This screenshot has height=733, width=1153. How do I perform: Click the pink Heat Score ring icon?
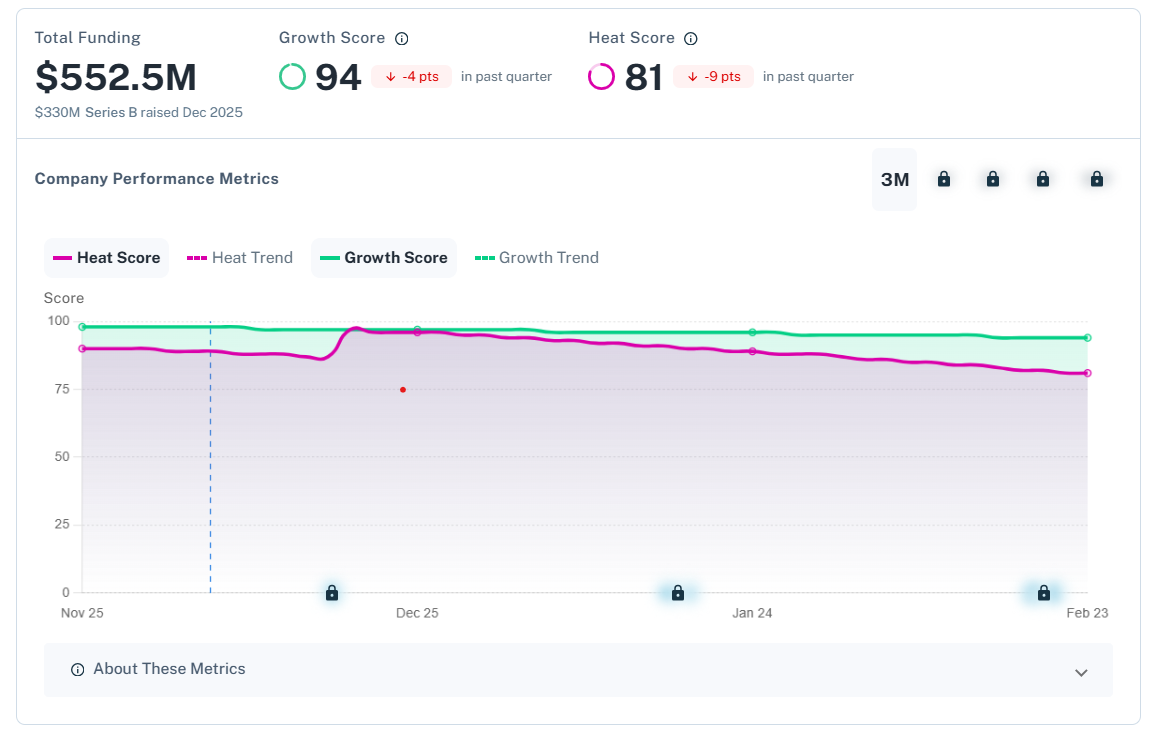click(602, 77)
